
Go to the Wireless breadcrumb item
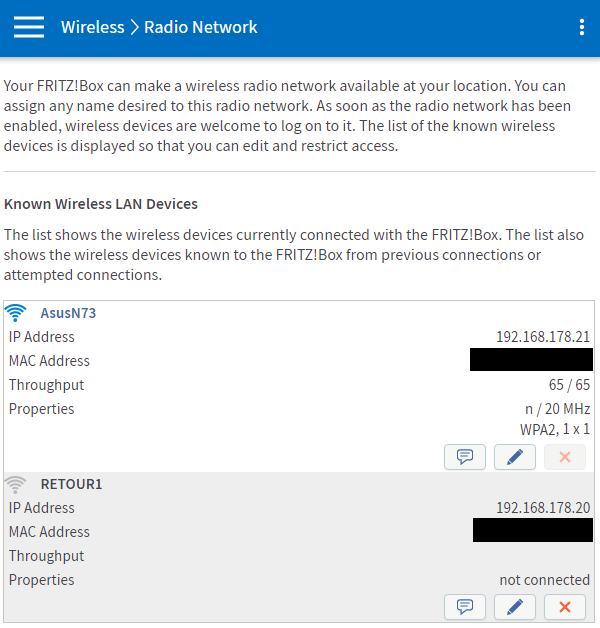coord(92,28)
